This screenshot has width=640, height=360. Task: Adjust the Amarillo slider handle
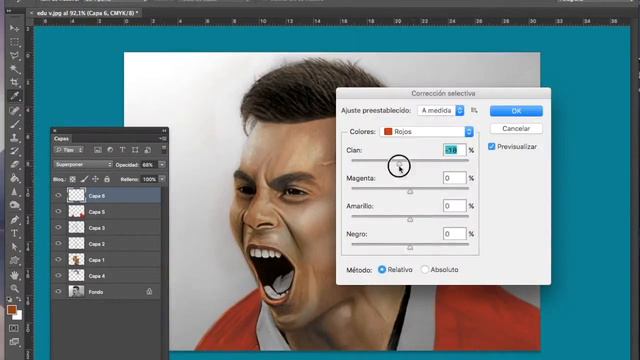pos(410,219)
